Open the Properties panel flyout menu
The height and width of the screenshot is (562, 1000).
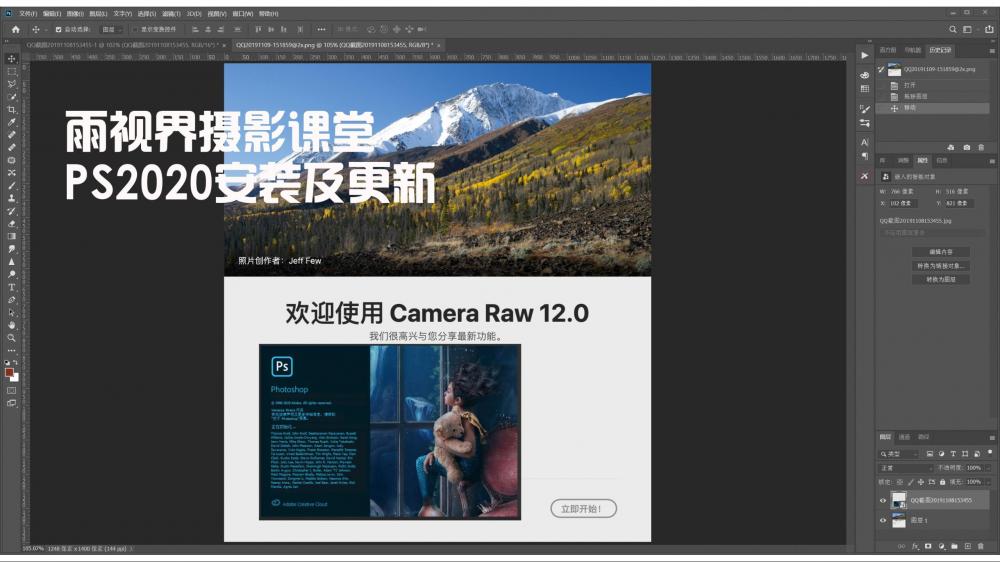[992, 161]
